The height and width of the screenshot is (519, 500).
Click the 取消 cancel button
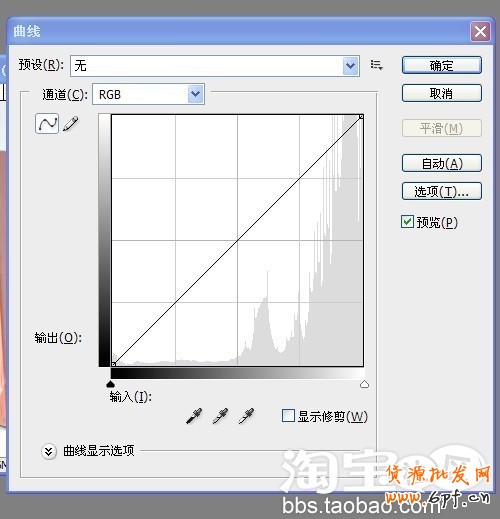coord(442,93)
